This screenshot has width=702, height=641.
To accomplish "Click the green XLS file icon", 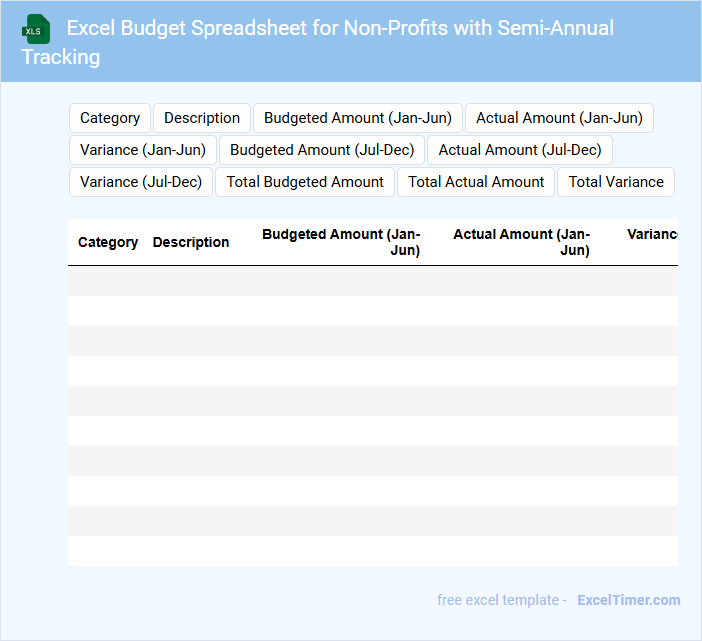I will coord(35,30).
